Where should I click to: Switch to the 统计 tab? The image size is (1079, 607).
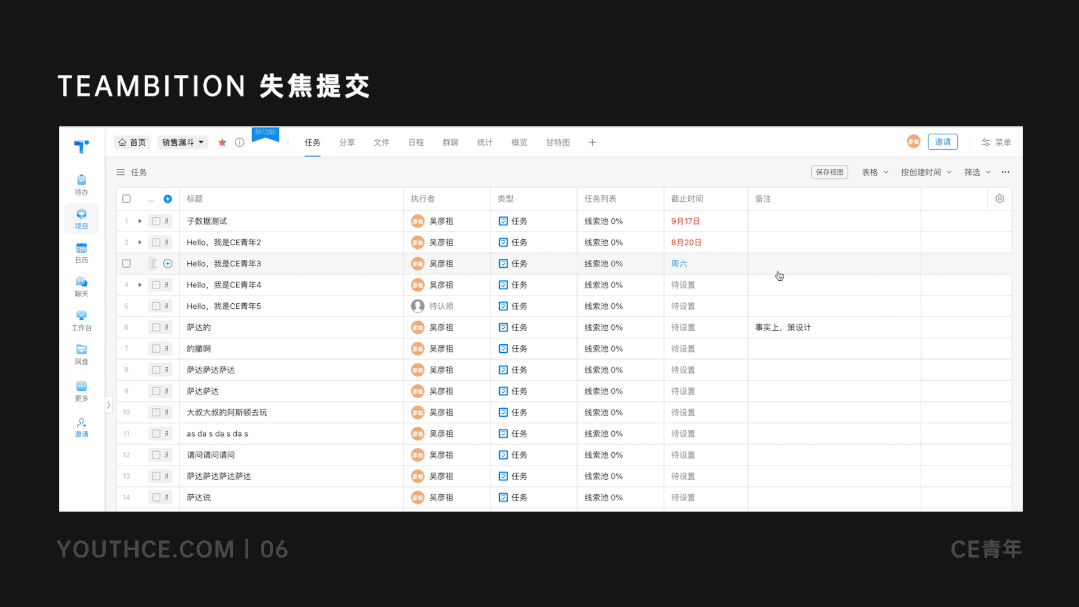point(484,142)
